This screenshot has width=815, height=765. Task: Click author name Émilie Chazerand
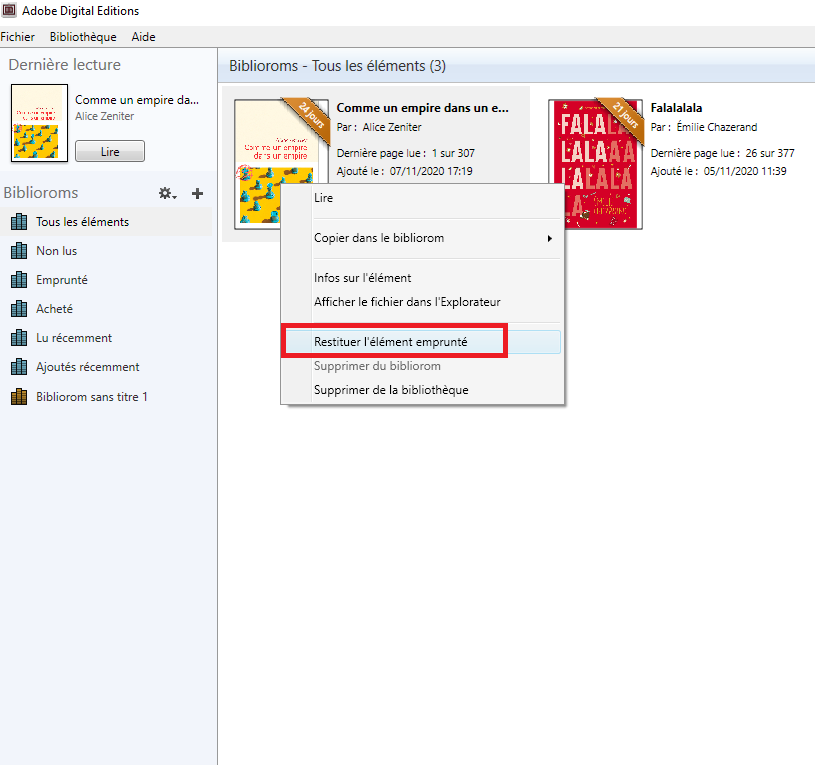point(717,127)
